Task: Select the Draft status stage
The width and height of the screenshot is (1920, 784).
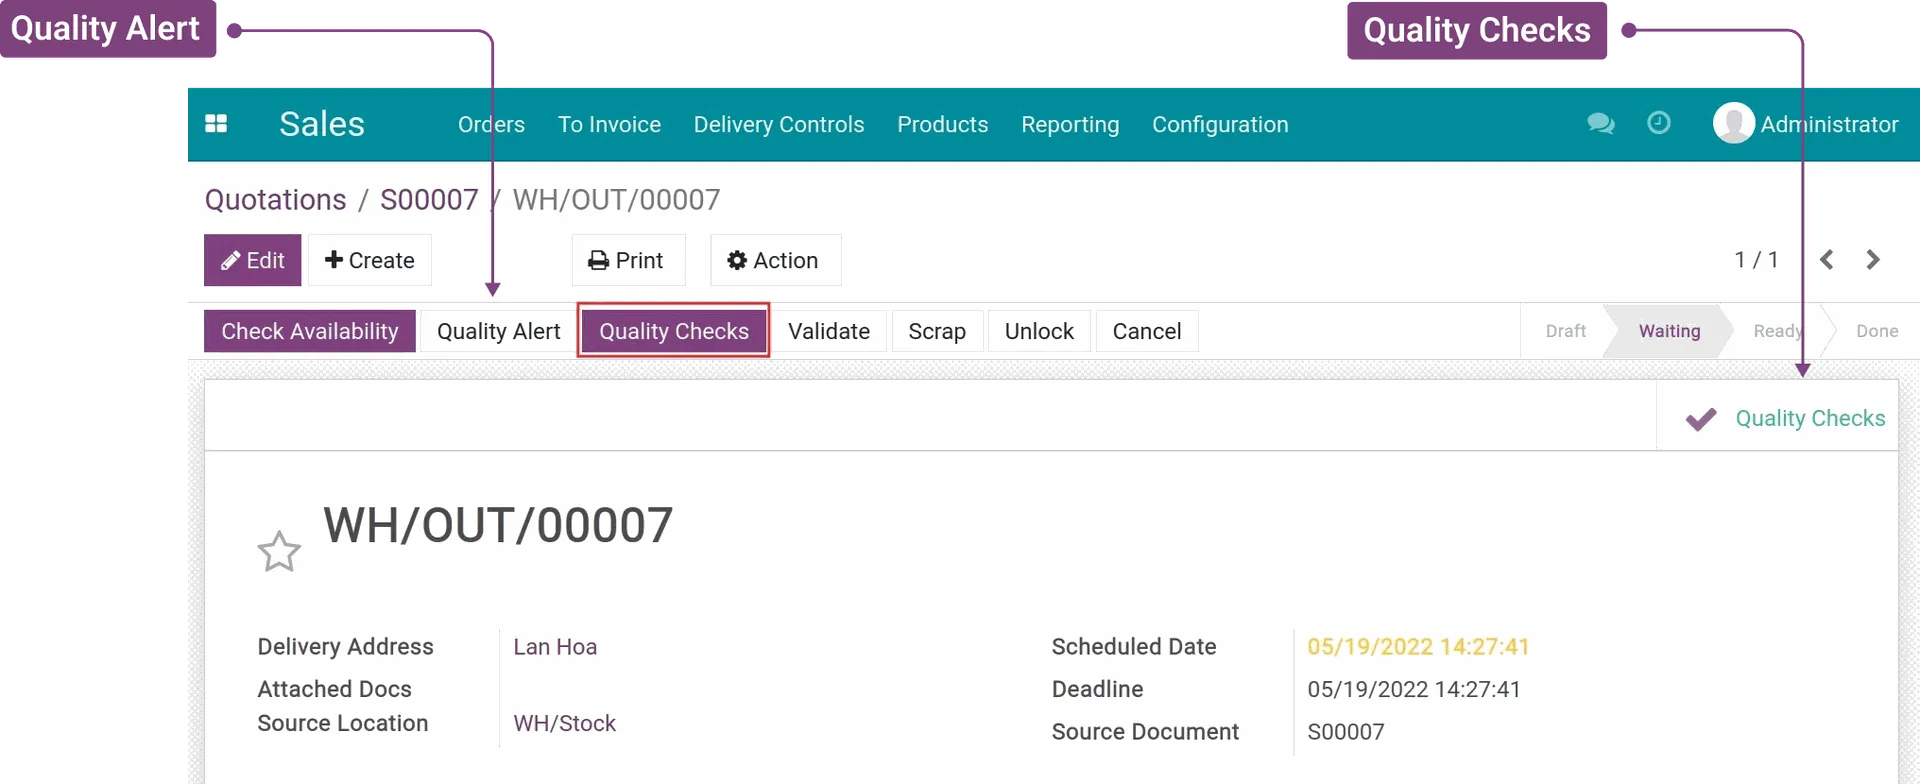Action: [x=1565, y=331]
